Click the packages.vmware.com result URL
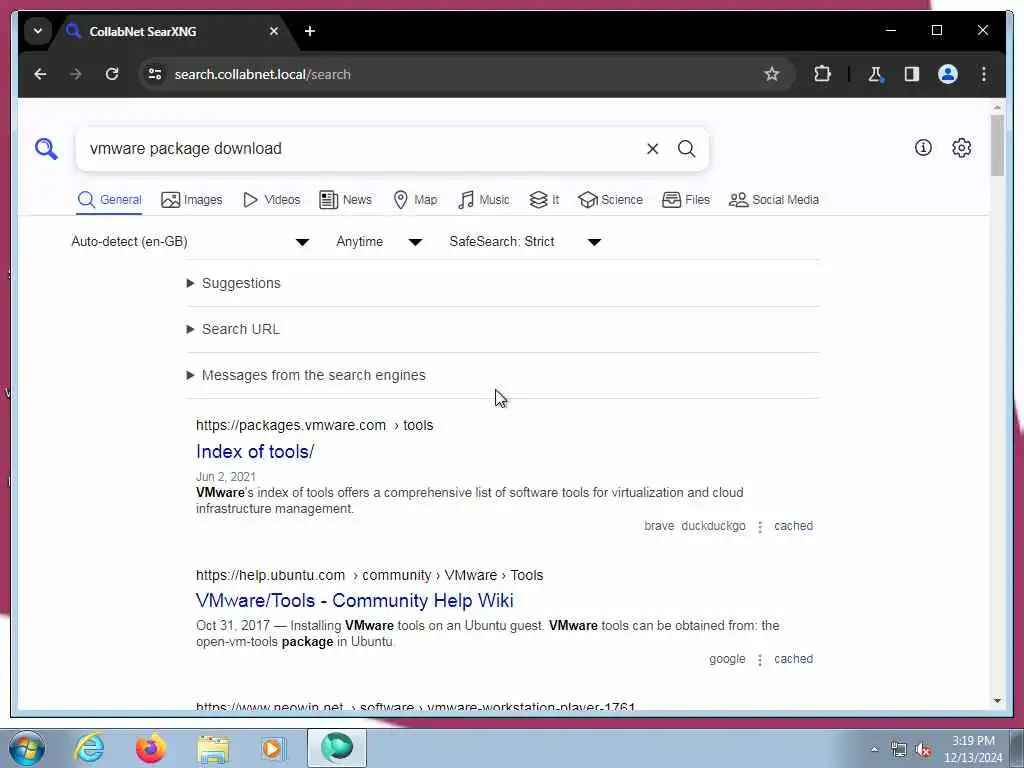The image size is (1024, 768). coord(314,425)
